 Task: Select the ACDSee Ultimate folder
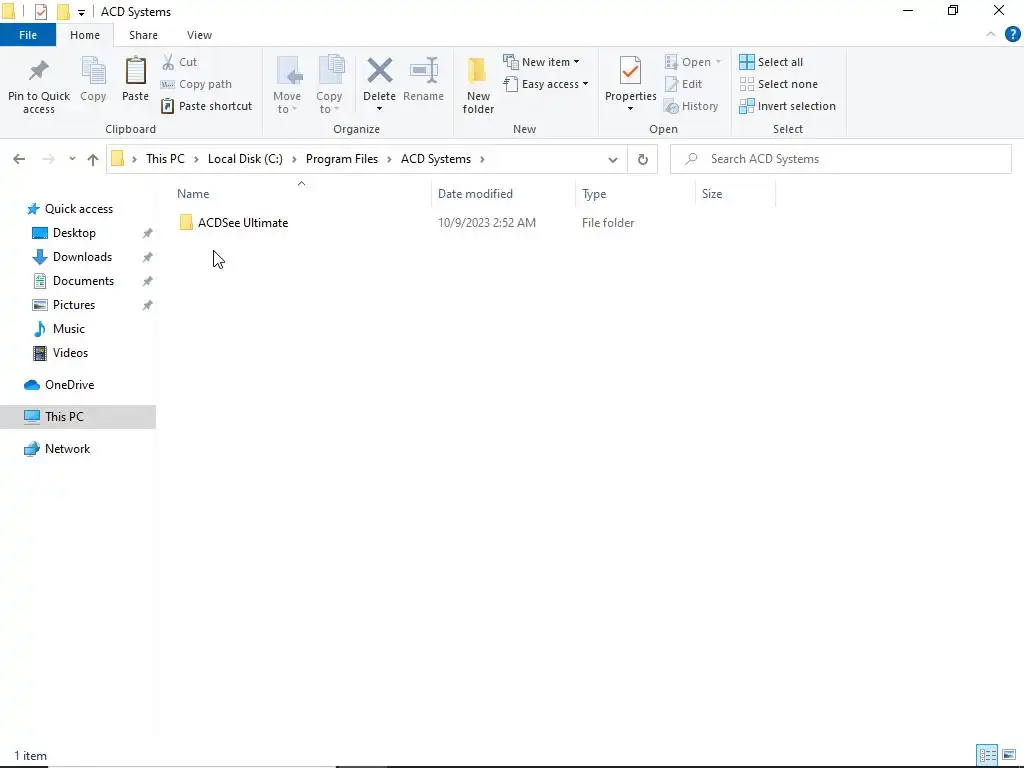234,223
